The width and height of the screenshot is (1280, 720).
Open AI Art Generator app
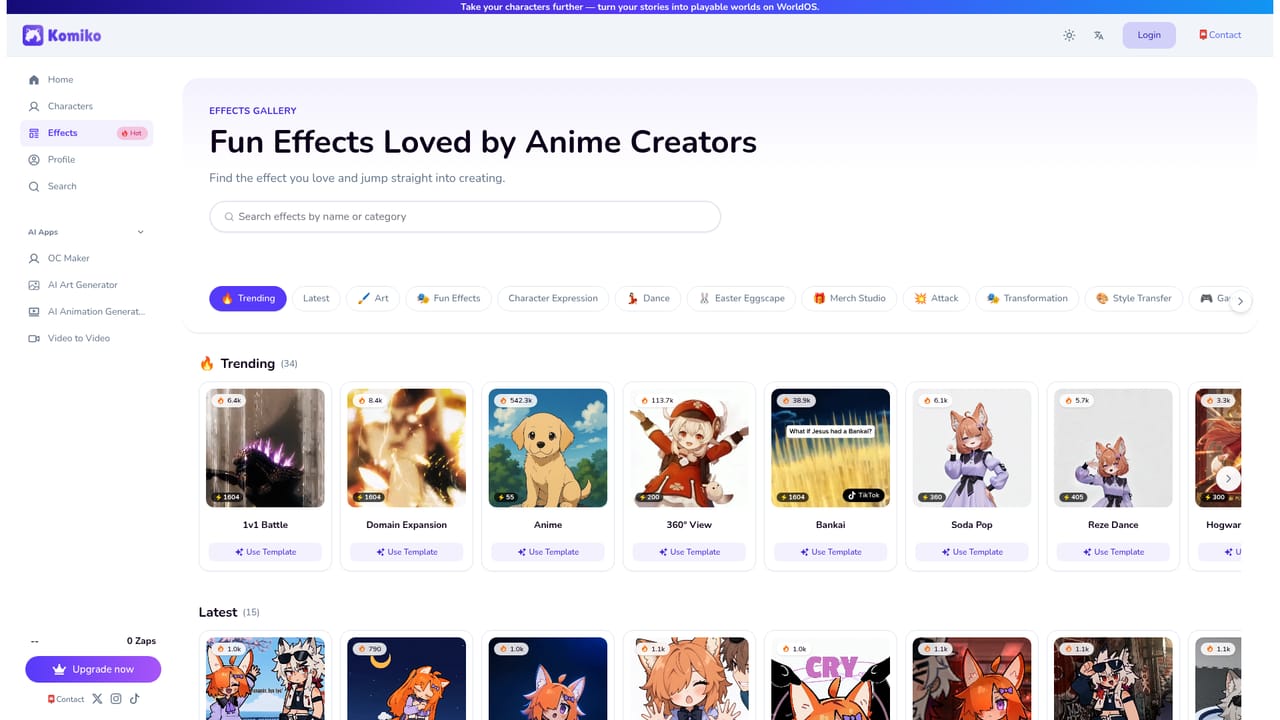pos(86,285)
